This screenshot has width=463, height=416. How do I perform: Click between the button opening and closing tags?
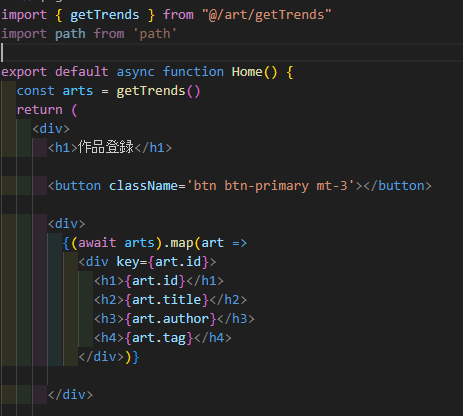pos(363,186)
